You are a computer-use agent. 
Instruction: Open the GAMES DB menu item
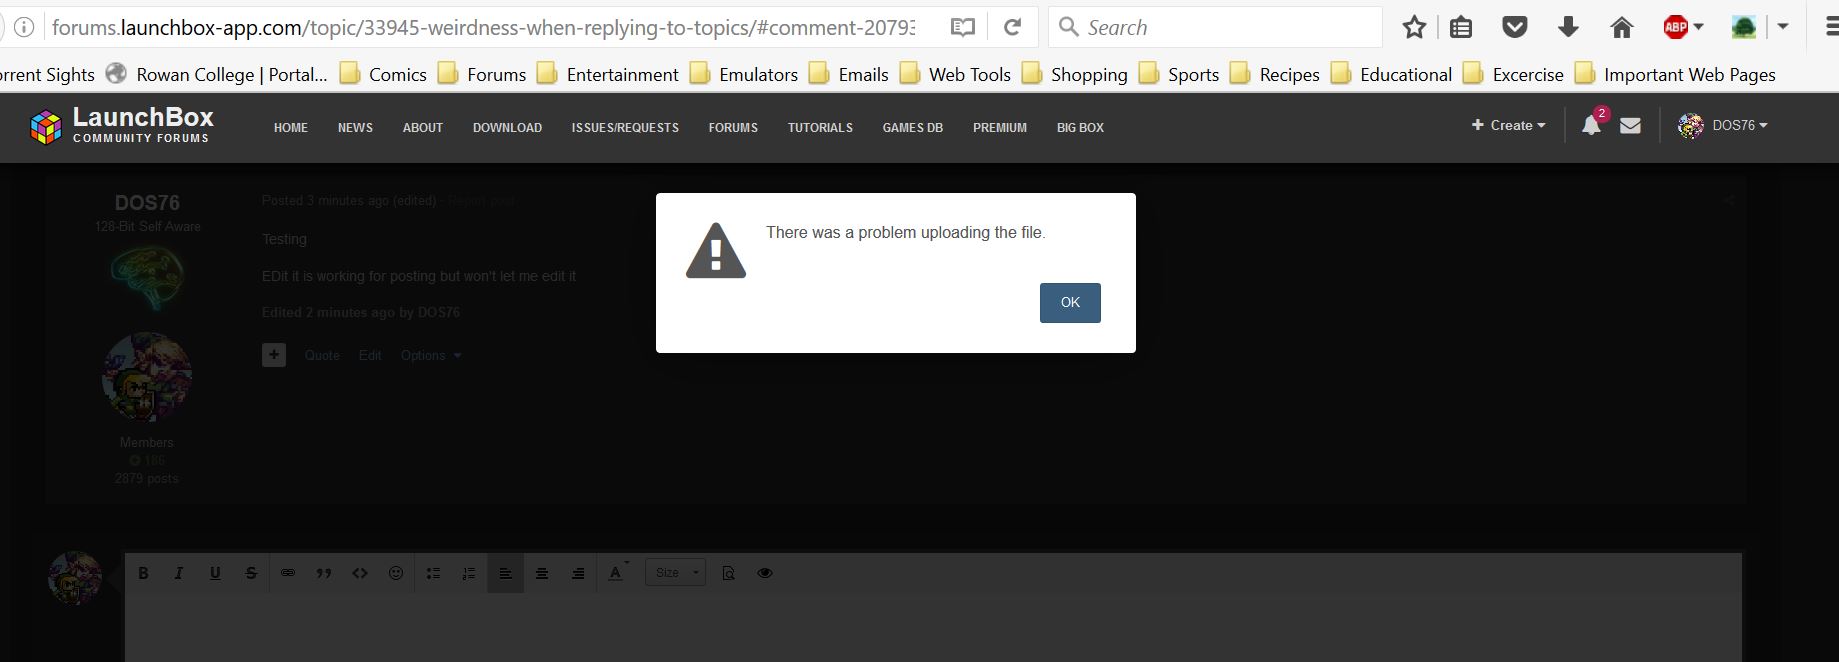(x=913, y=128)
